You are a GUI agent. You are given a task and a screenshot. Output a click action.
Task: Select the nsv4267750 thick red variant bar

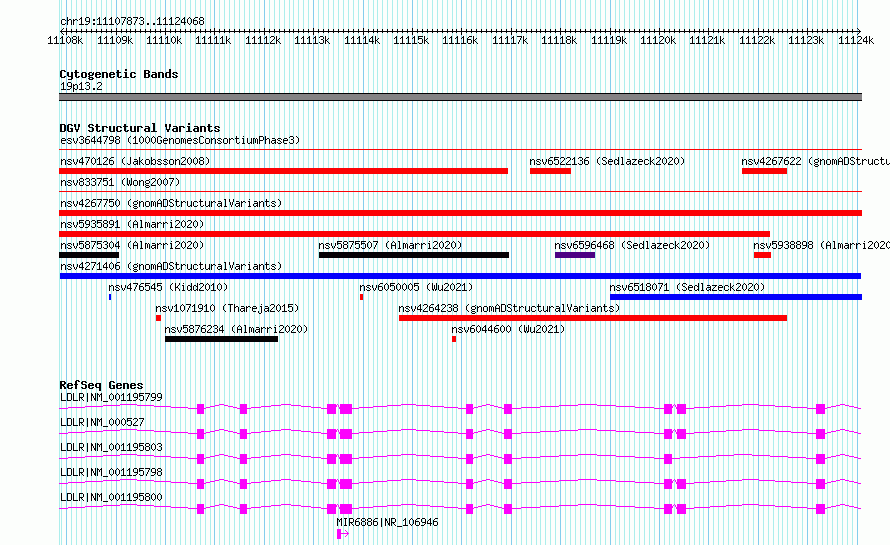(460, 213)
